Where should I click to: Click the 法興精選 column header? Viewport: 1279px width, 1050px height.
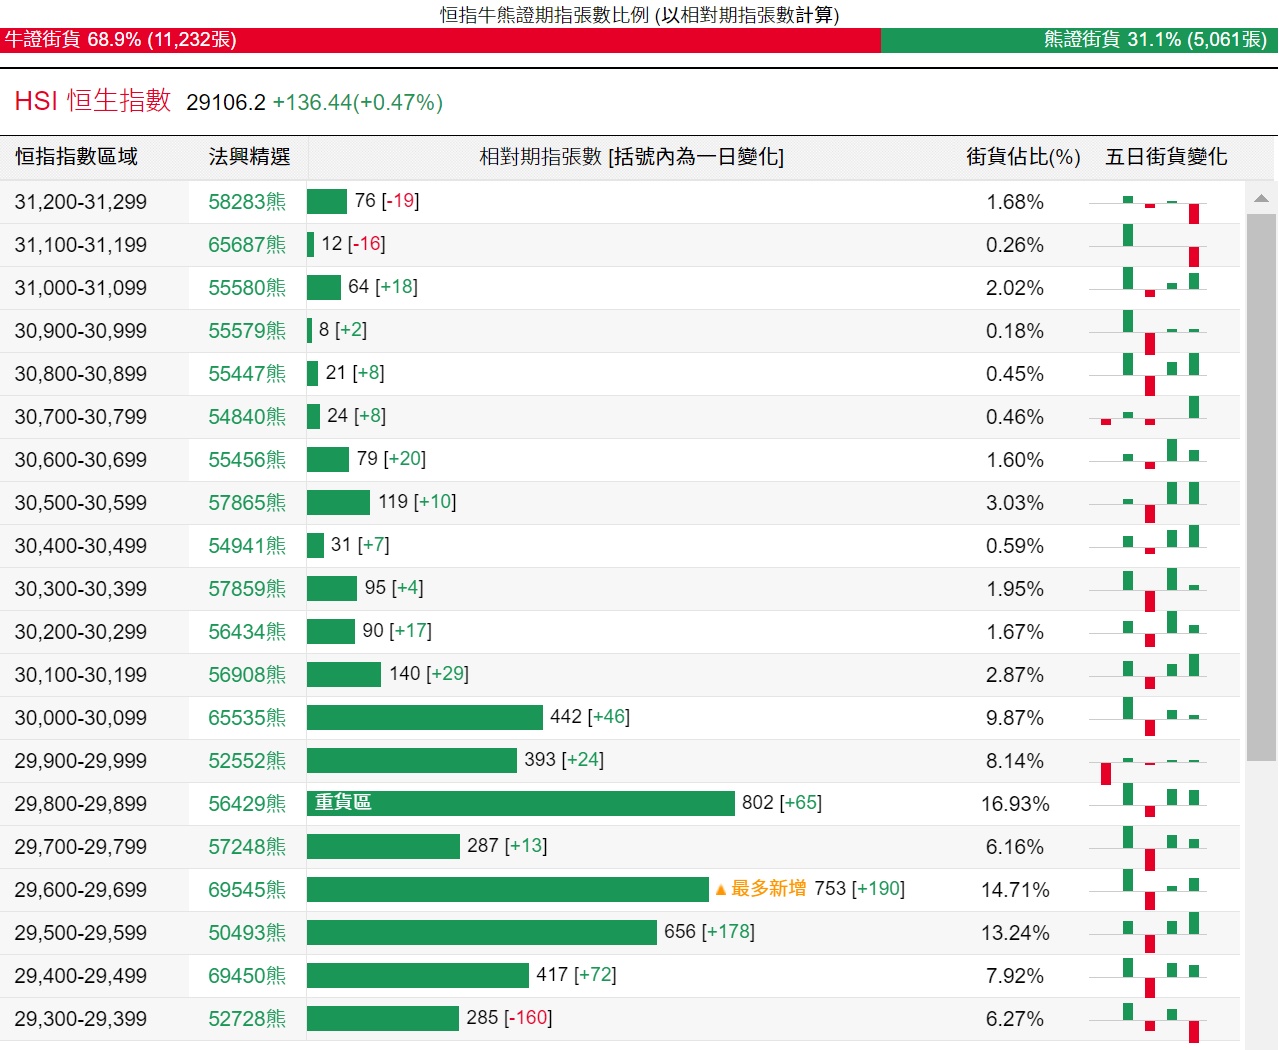point(249,157)
